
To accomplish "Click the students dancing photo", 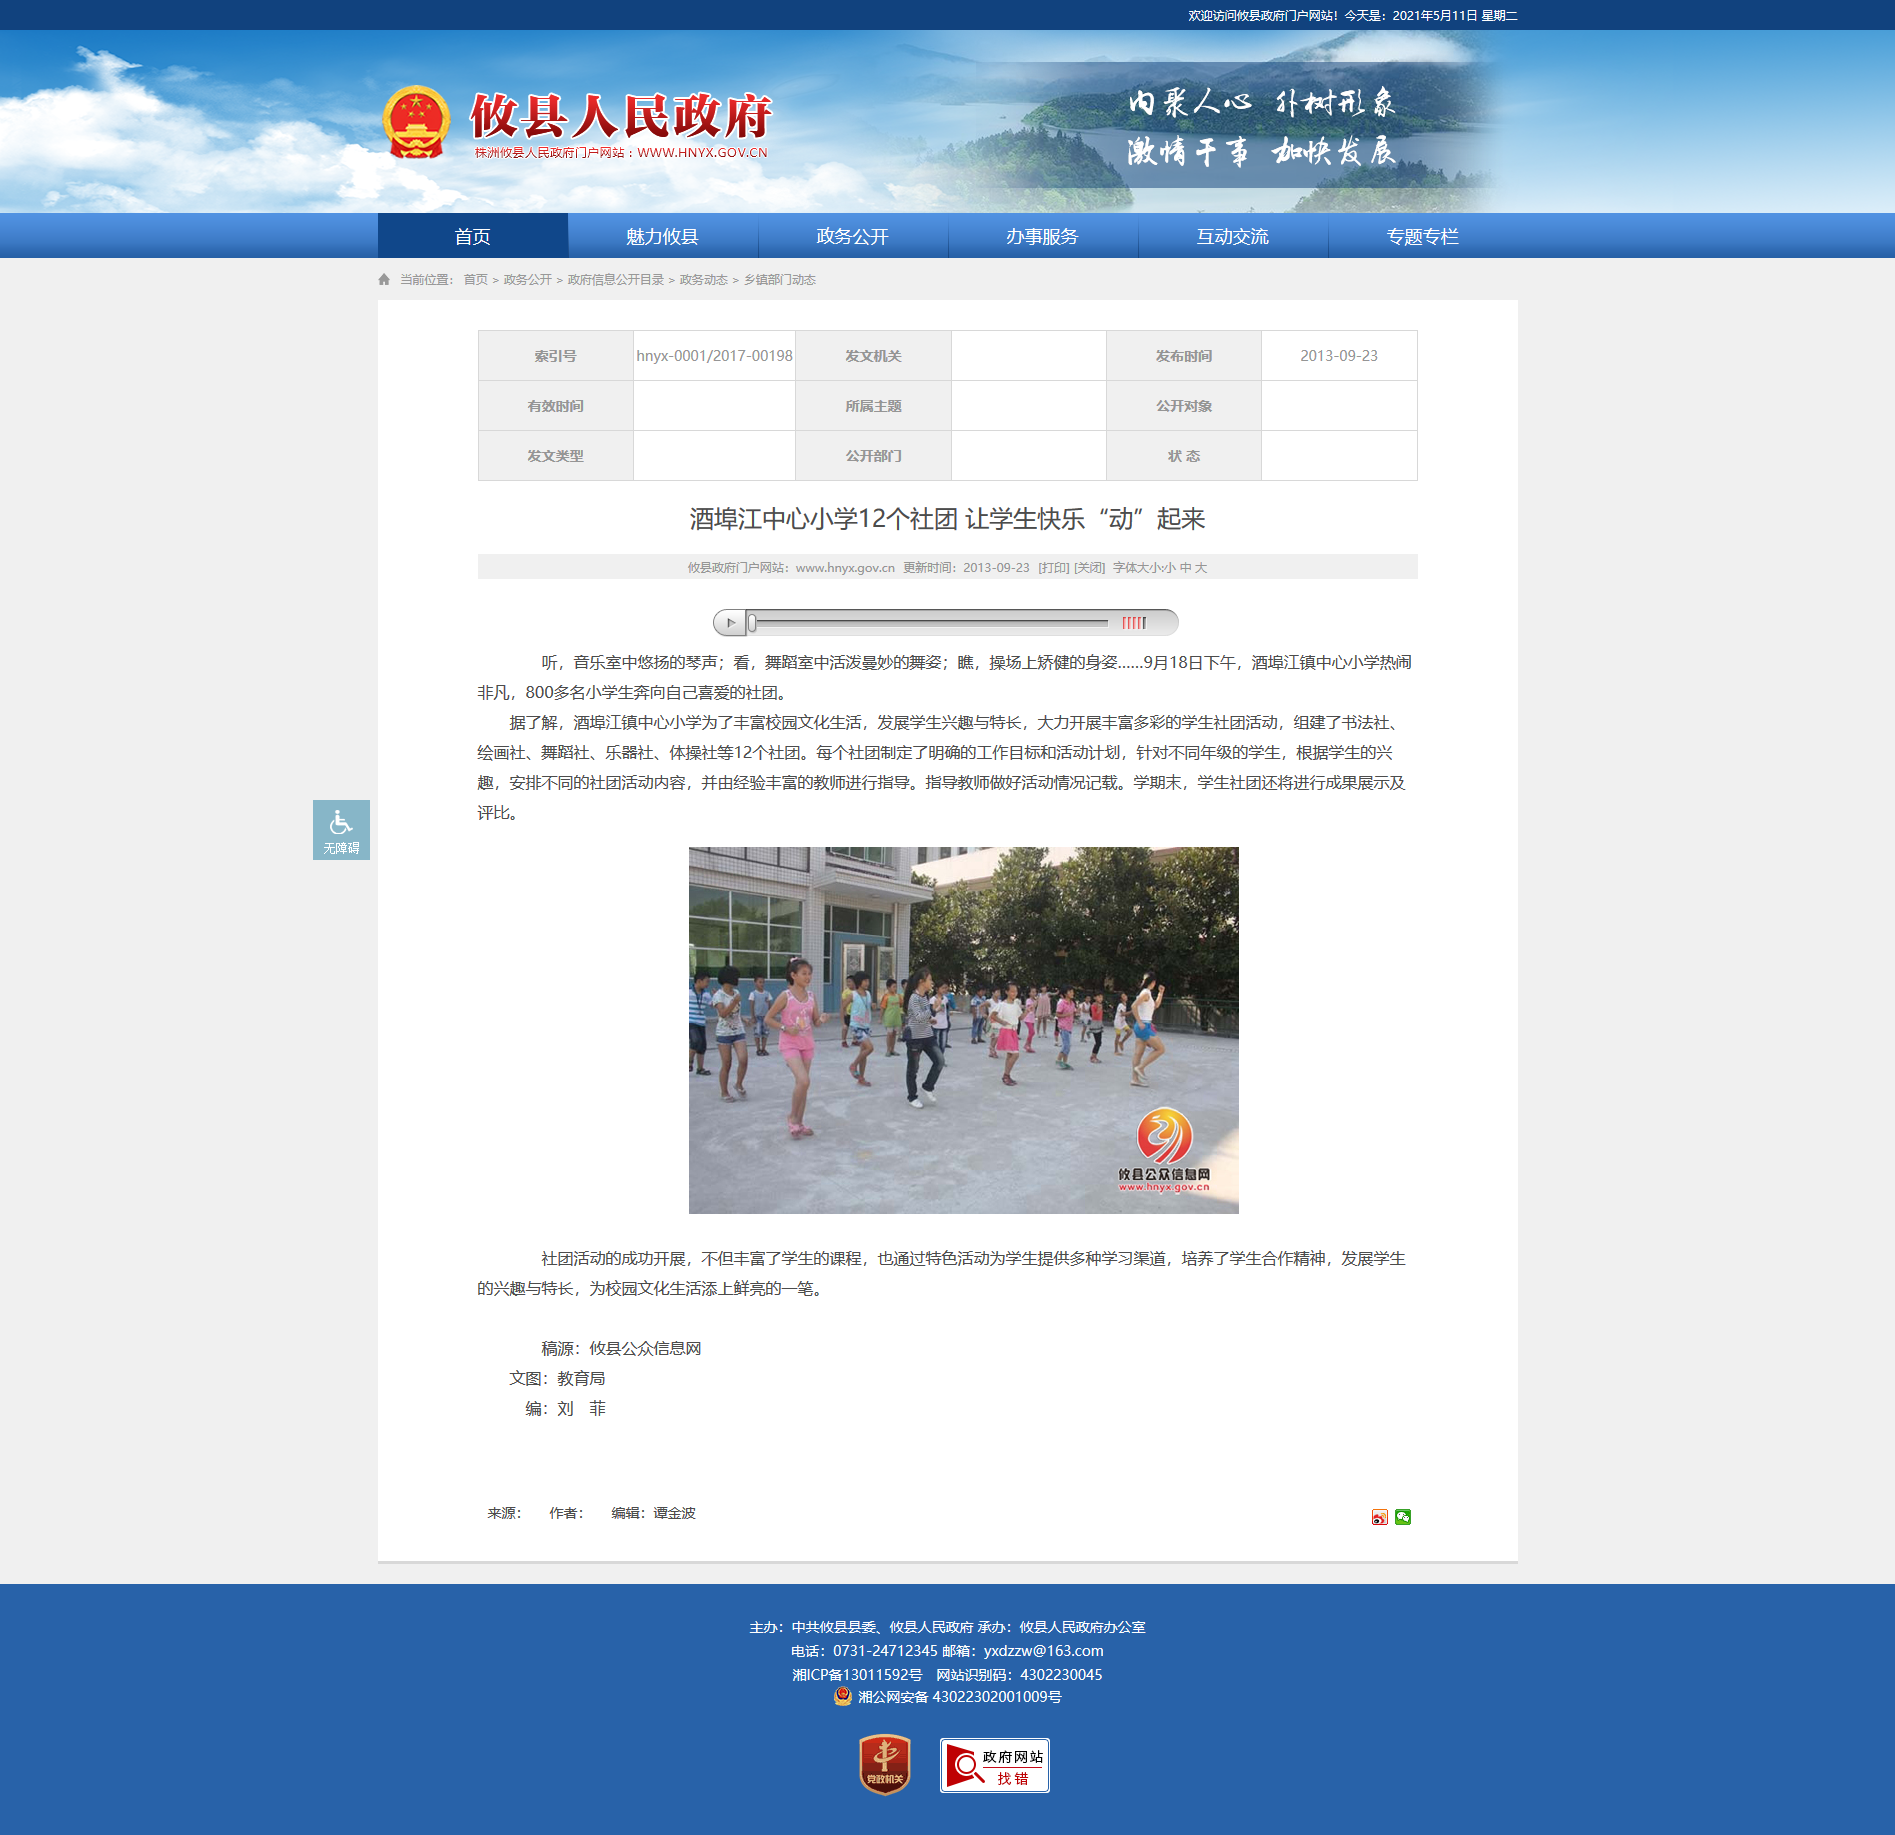I will point(963,1030).
